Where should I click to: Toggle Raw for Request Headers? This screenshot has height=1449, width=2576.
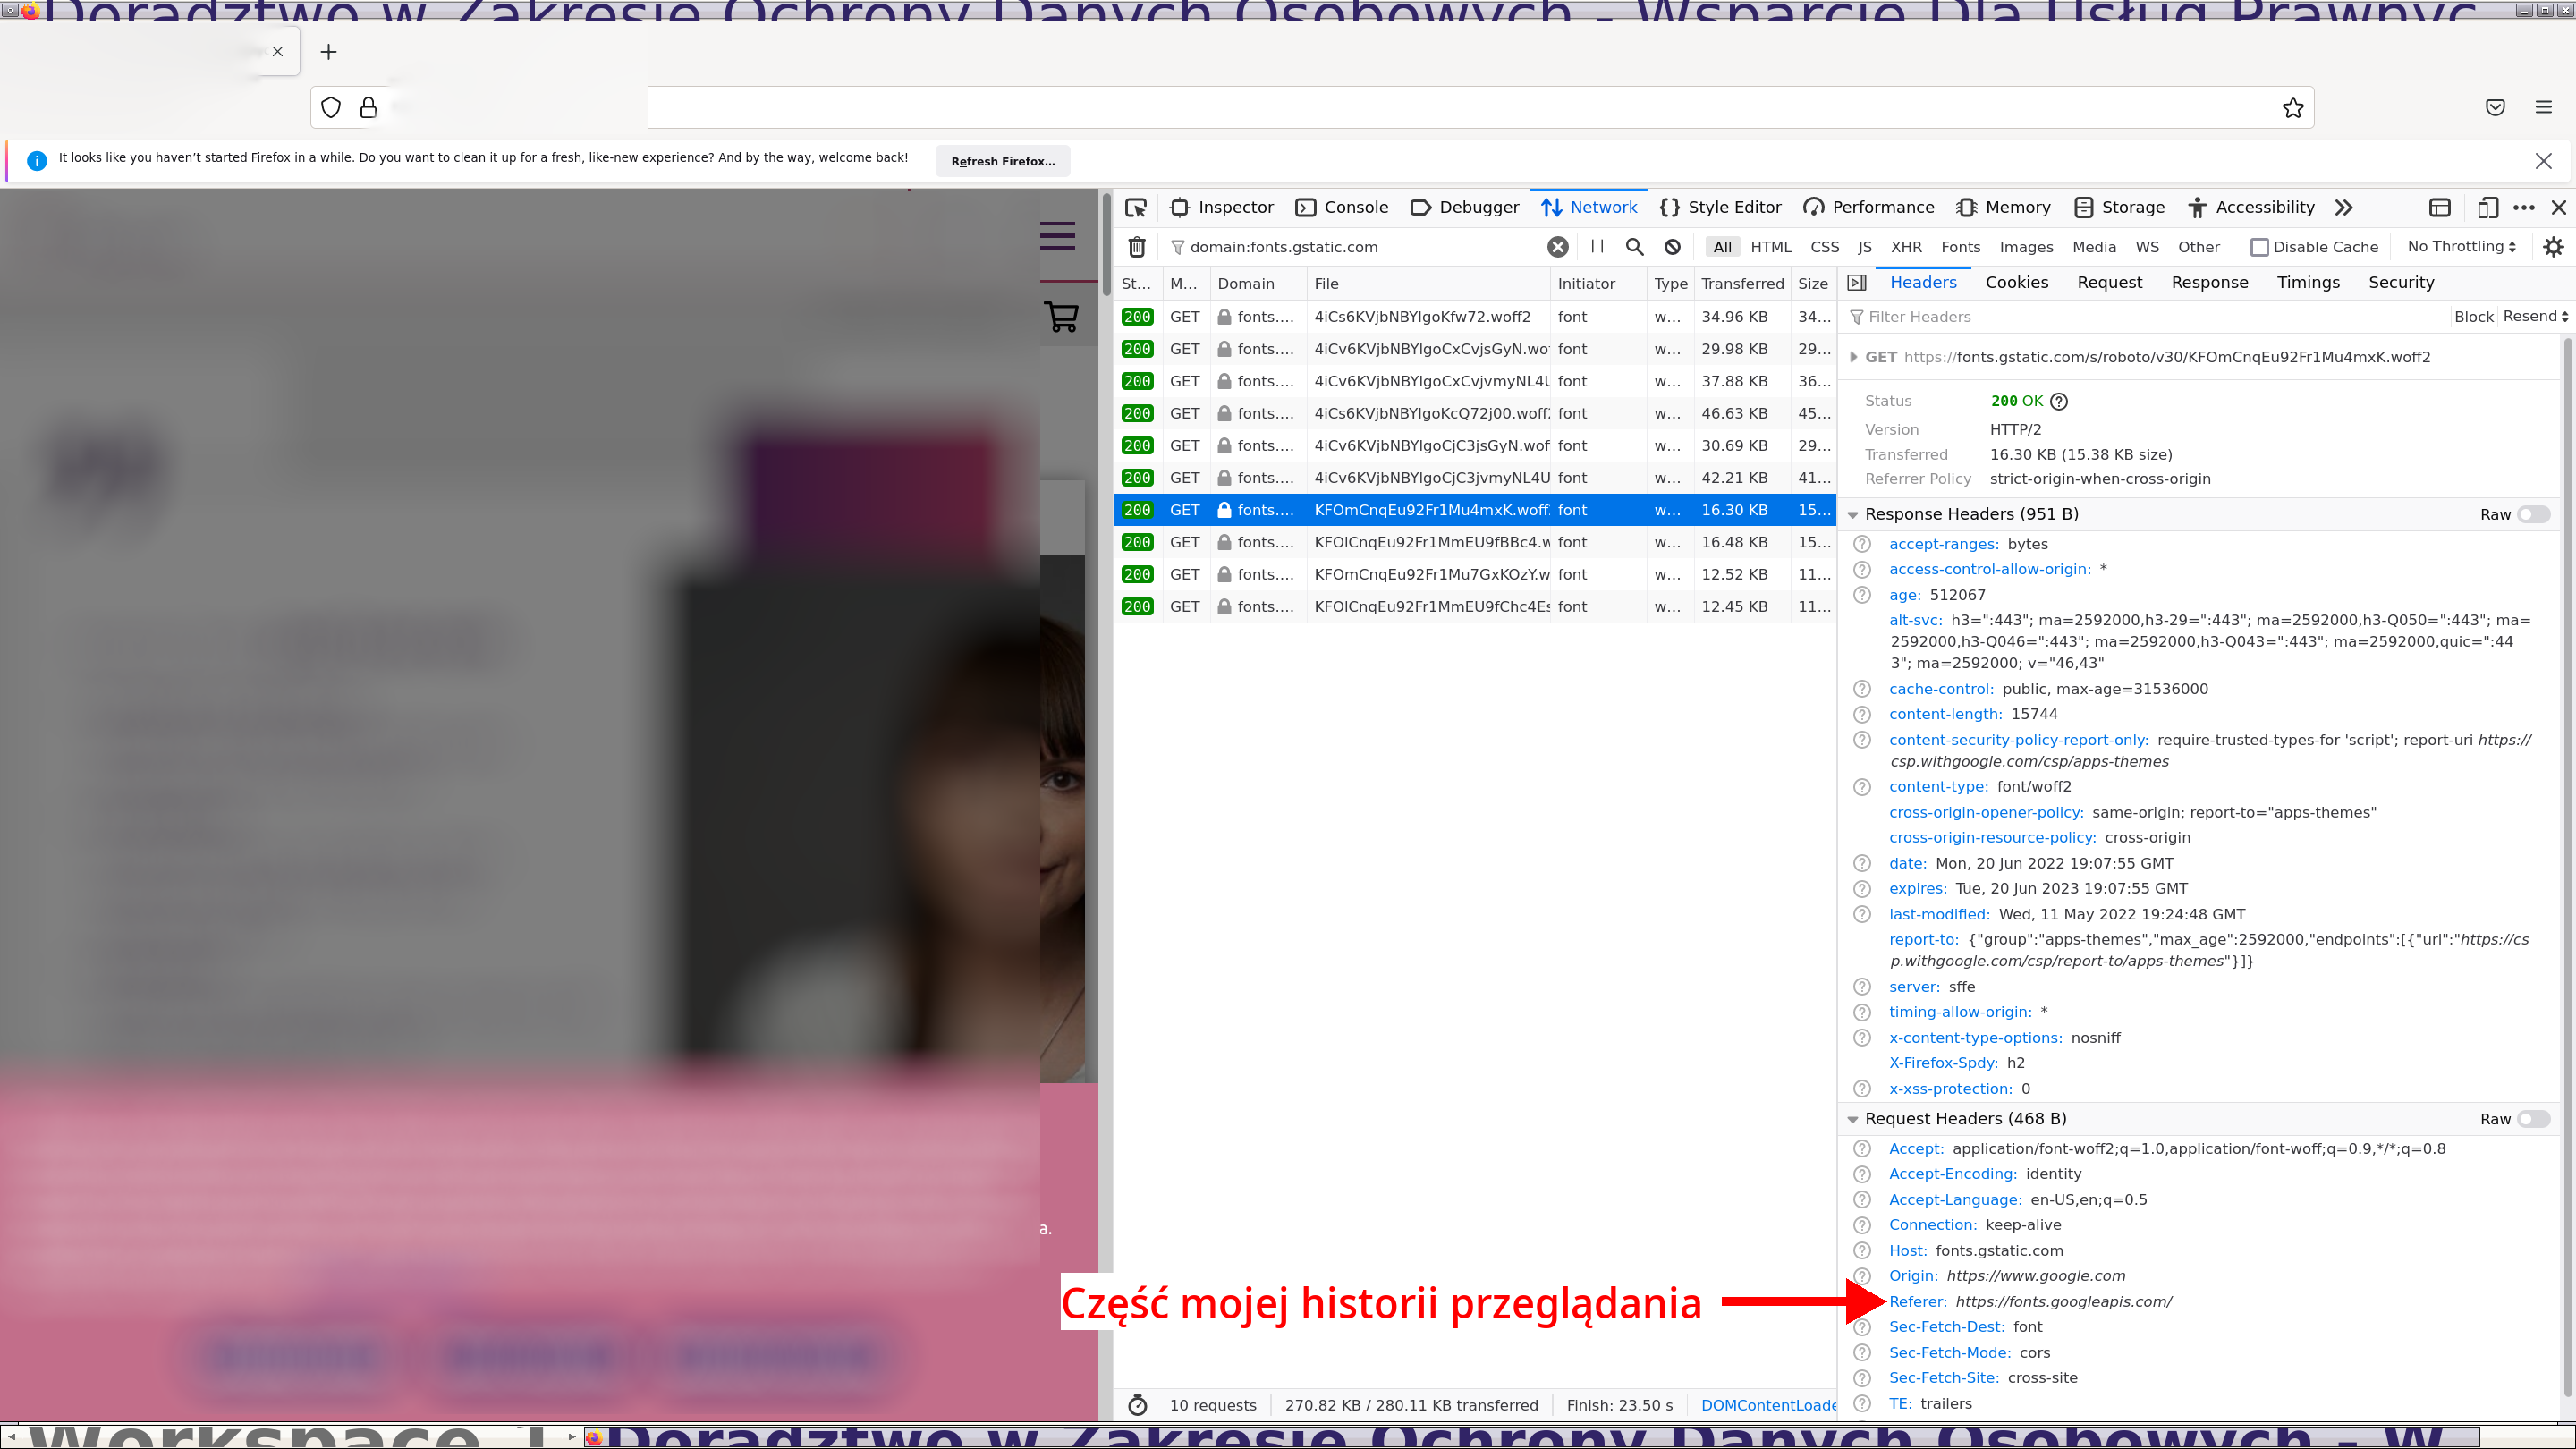[2533, 1119]
